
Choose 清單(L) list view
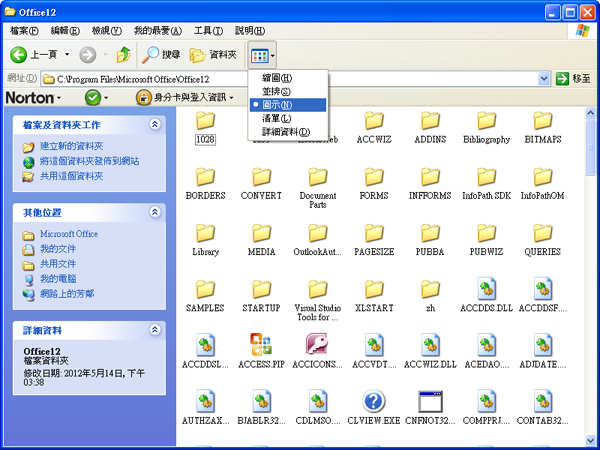pyautogui.click(x=288, y=118)
